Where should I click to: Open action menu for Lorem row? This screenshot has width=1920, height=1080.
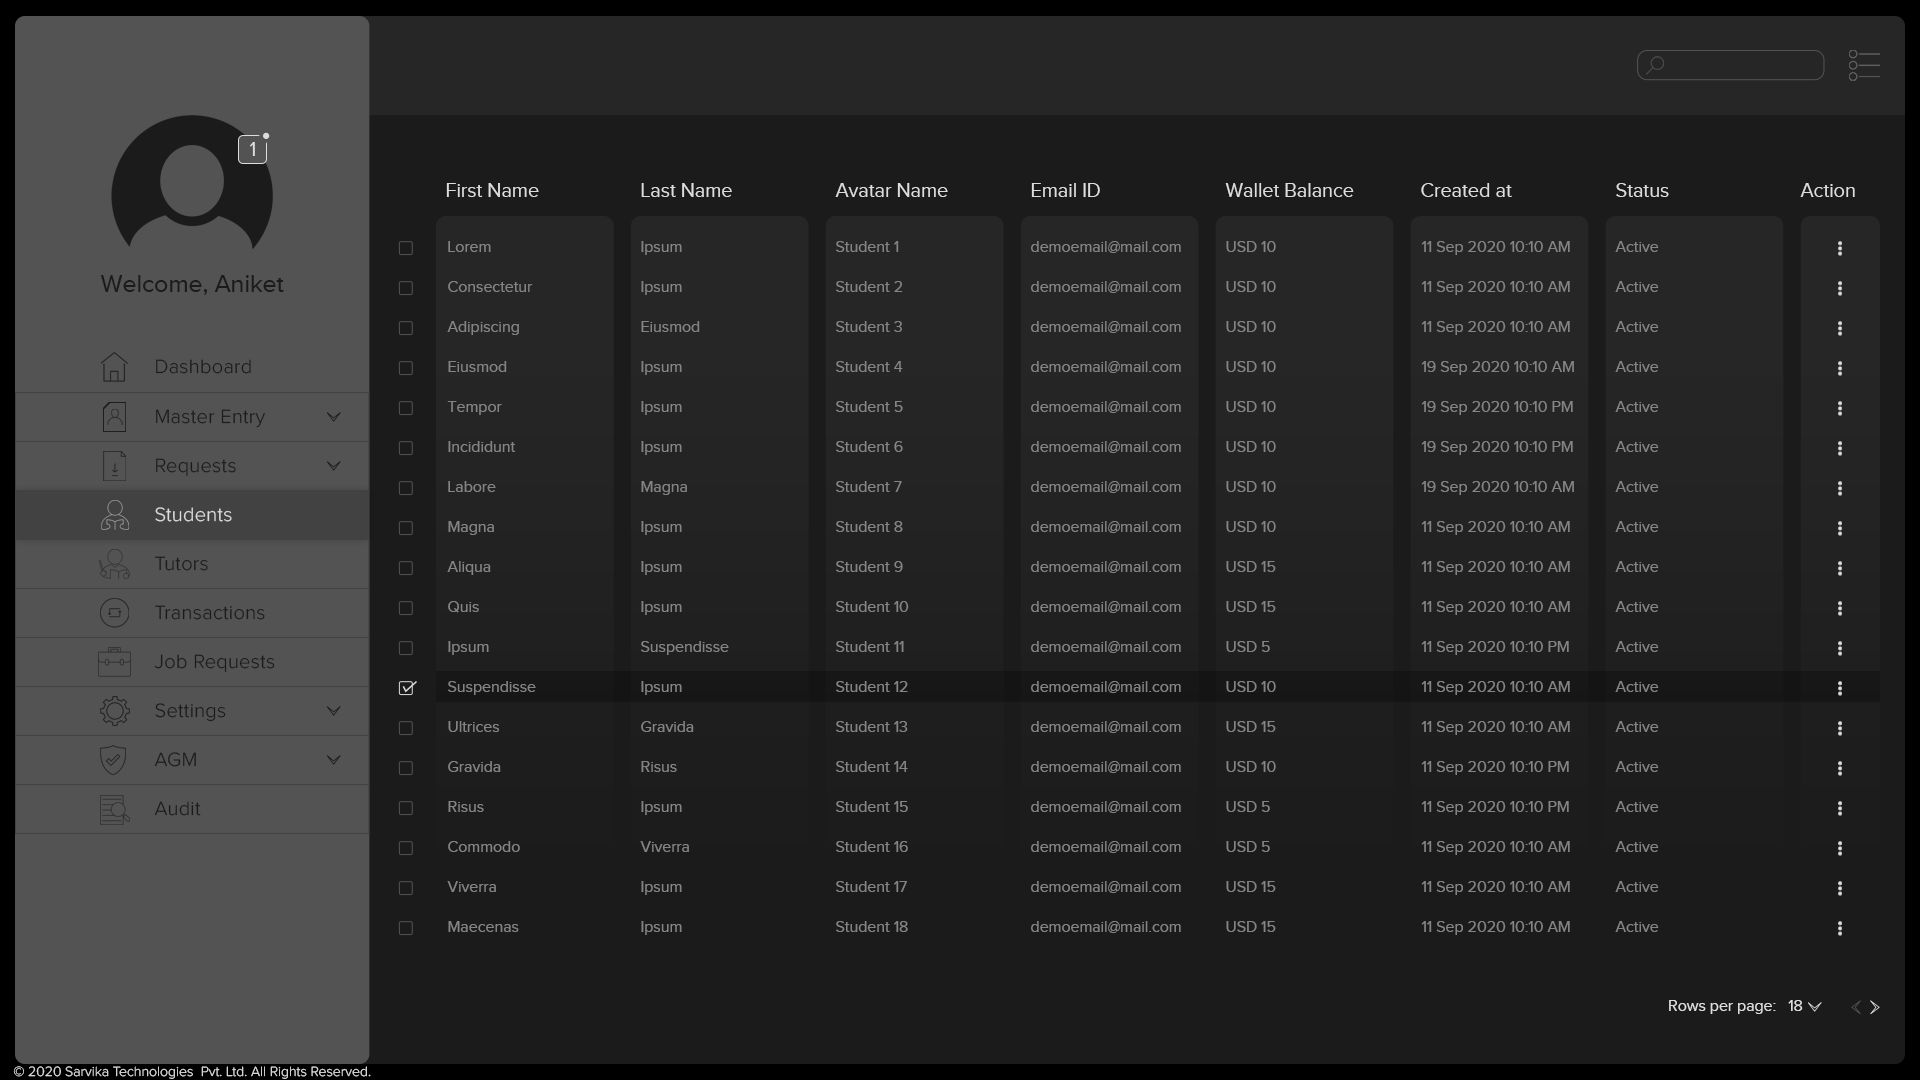pyautogui.click(x=1839, y=248)
